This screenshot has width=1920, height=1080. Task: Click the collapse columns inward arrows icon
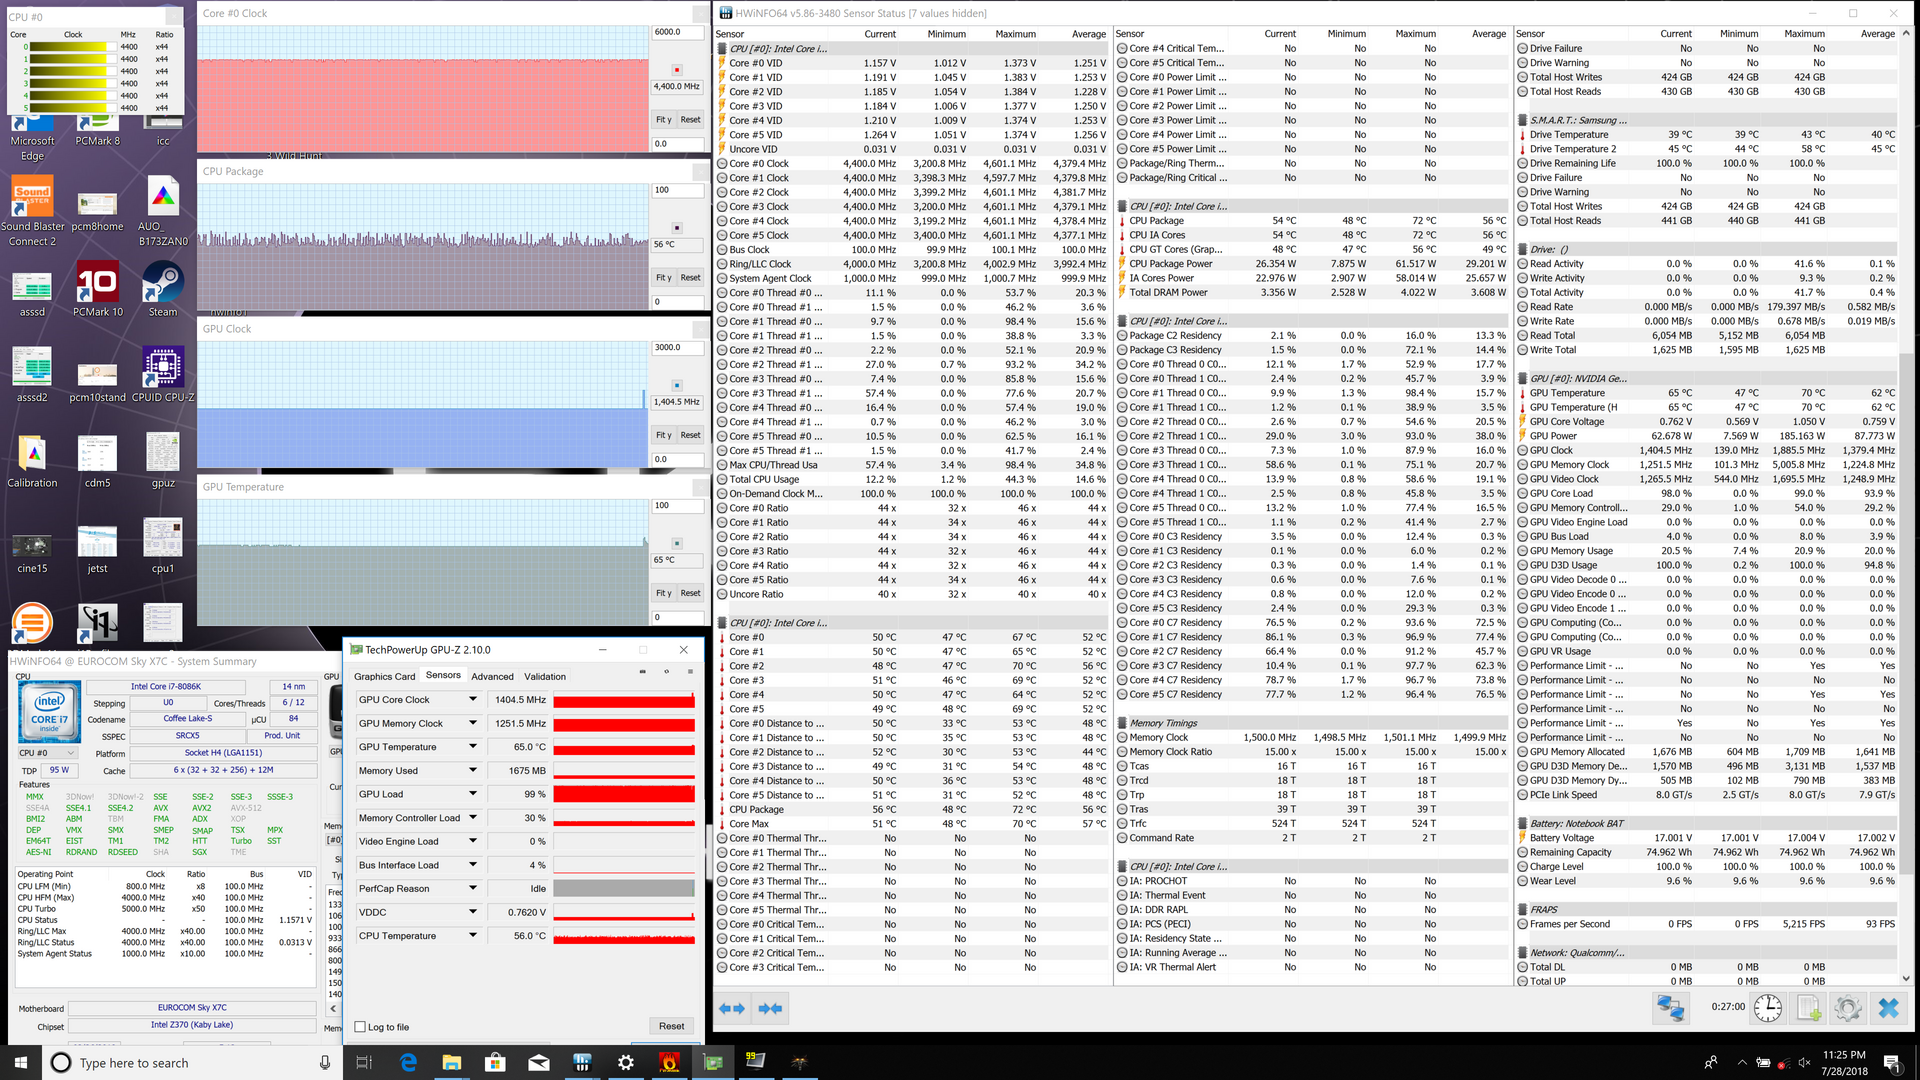point(770,1008)
